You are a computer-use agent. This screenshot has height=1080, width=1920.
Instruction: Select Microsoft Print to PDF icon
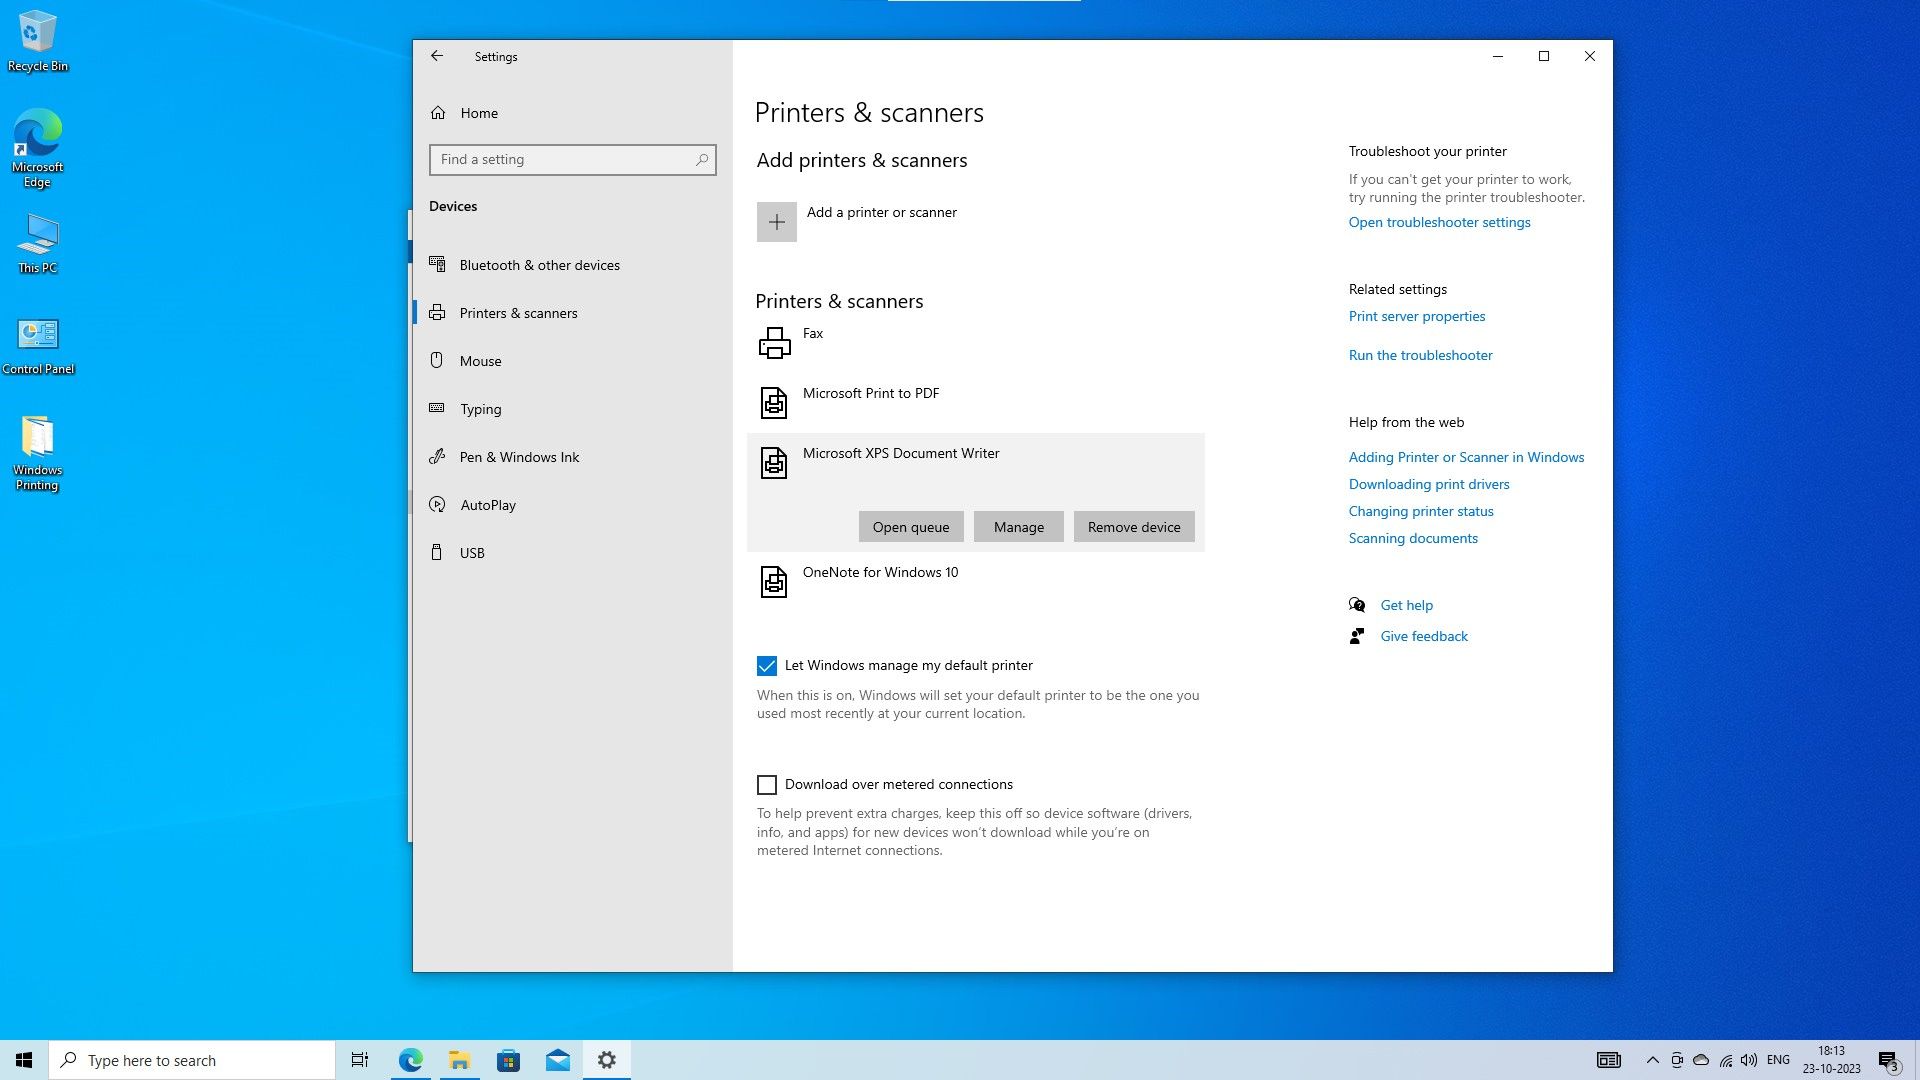(x=774, y=403)
